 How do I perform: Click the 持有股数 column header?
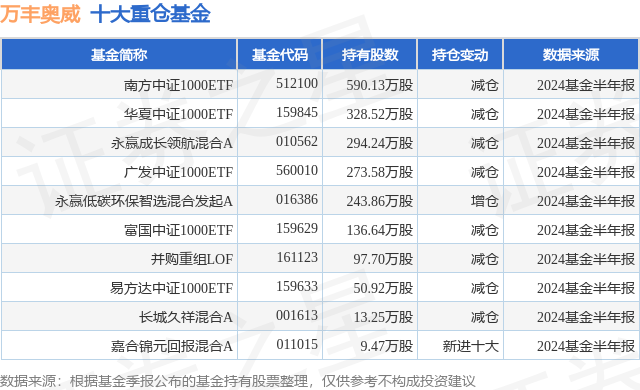point(370,54)
